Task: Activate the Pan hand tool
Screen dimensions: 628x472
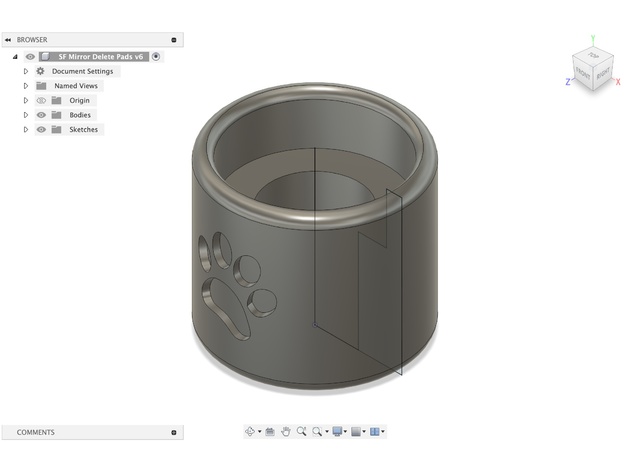Action: pos(285,431)
